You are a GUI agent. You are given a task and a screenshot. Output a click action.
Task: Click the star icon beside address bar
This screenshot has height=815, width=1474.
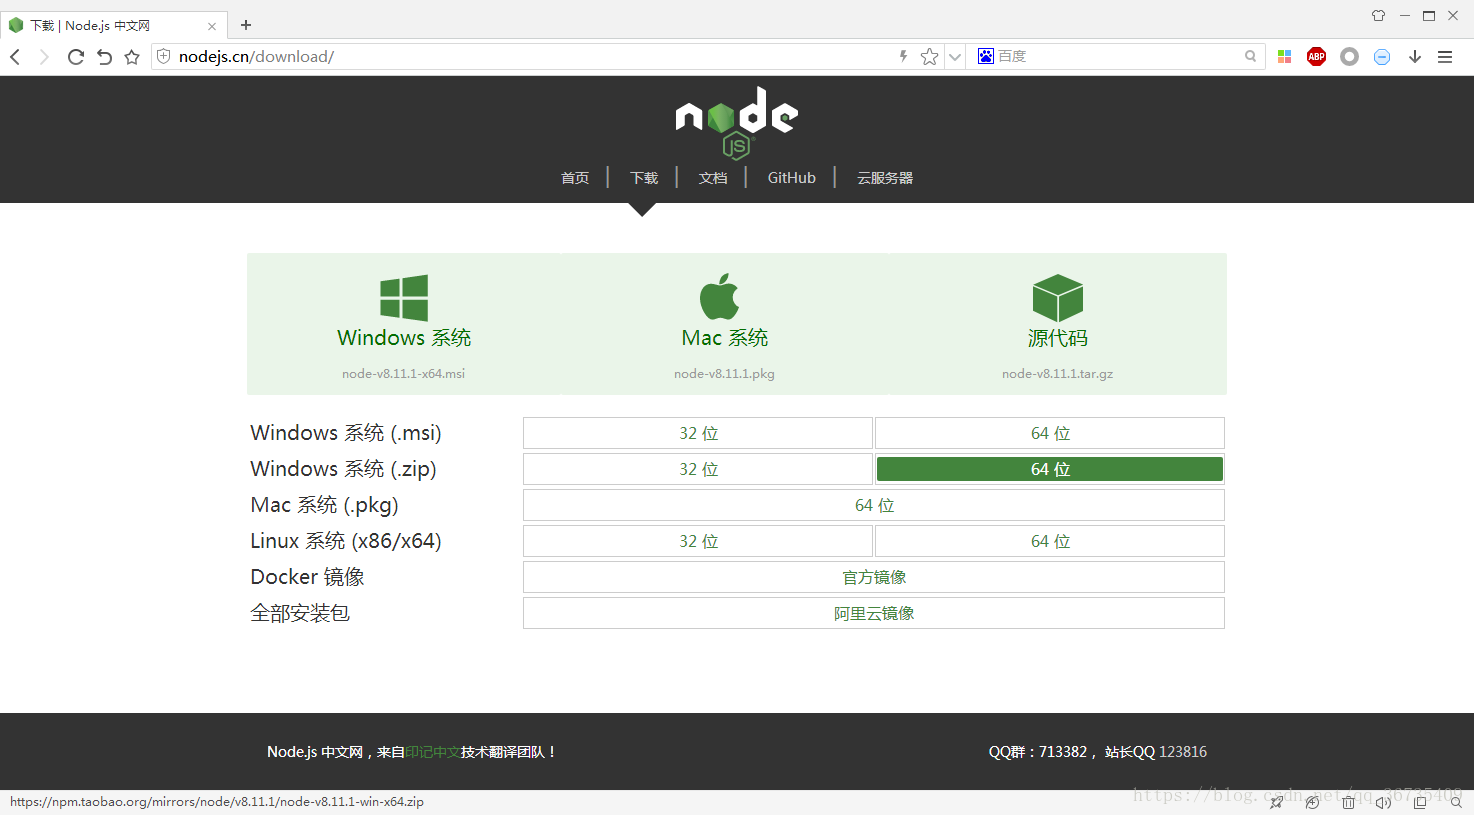(x=132, y=57)
